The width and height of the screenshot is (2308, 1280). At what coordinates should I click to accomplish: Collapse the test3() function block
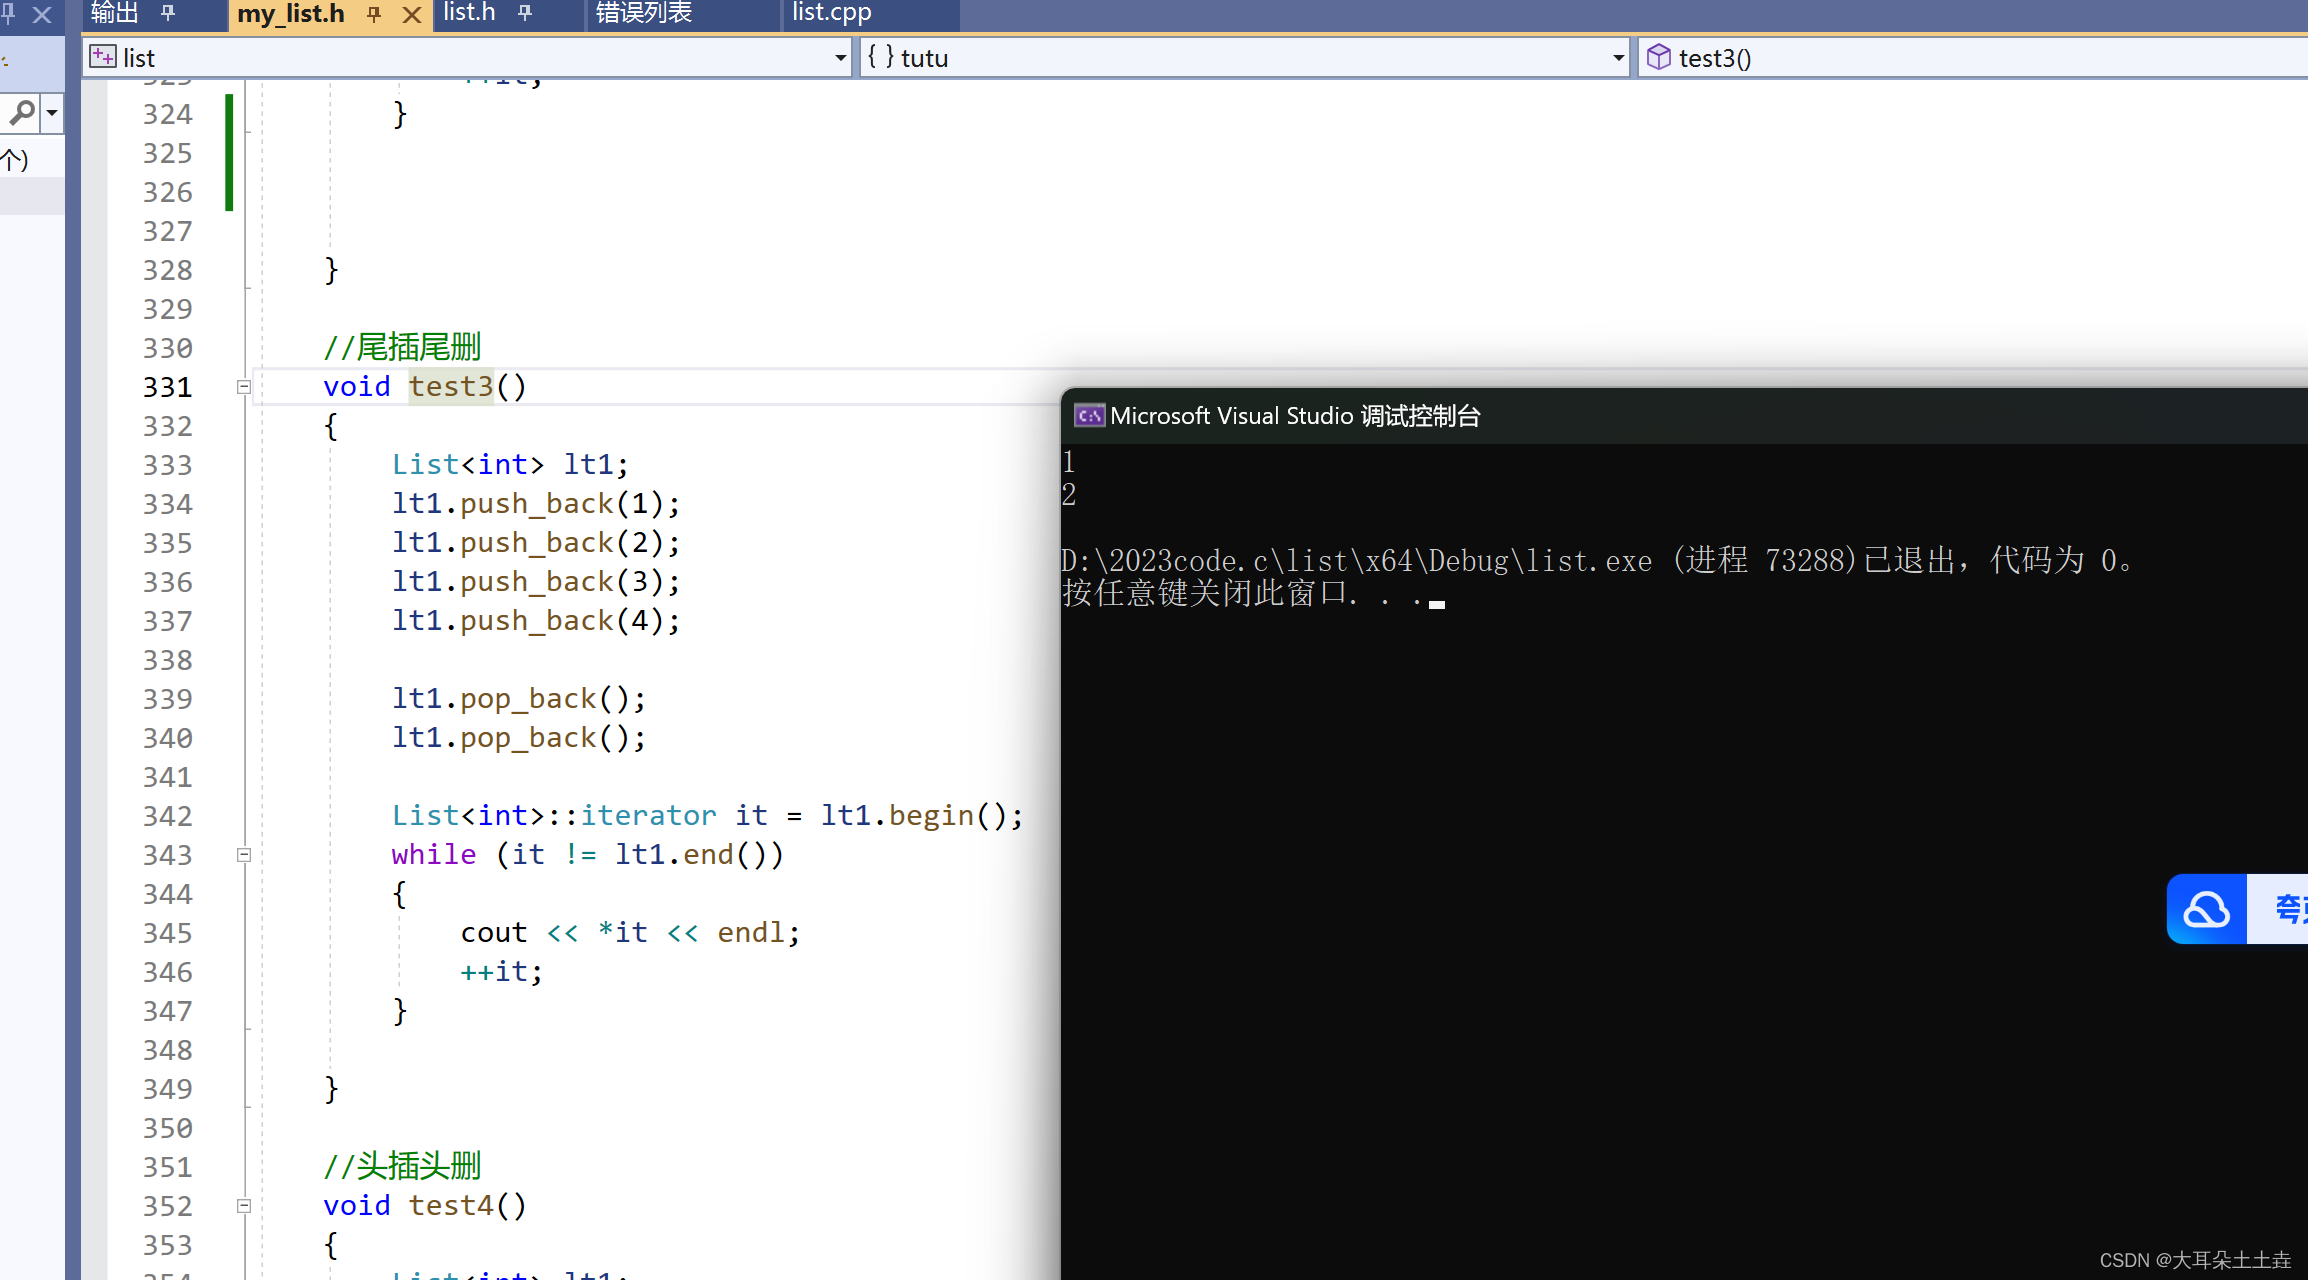tap(243, 387)
